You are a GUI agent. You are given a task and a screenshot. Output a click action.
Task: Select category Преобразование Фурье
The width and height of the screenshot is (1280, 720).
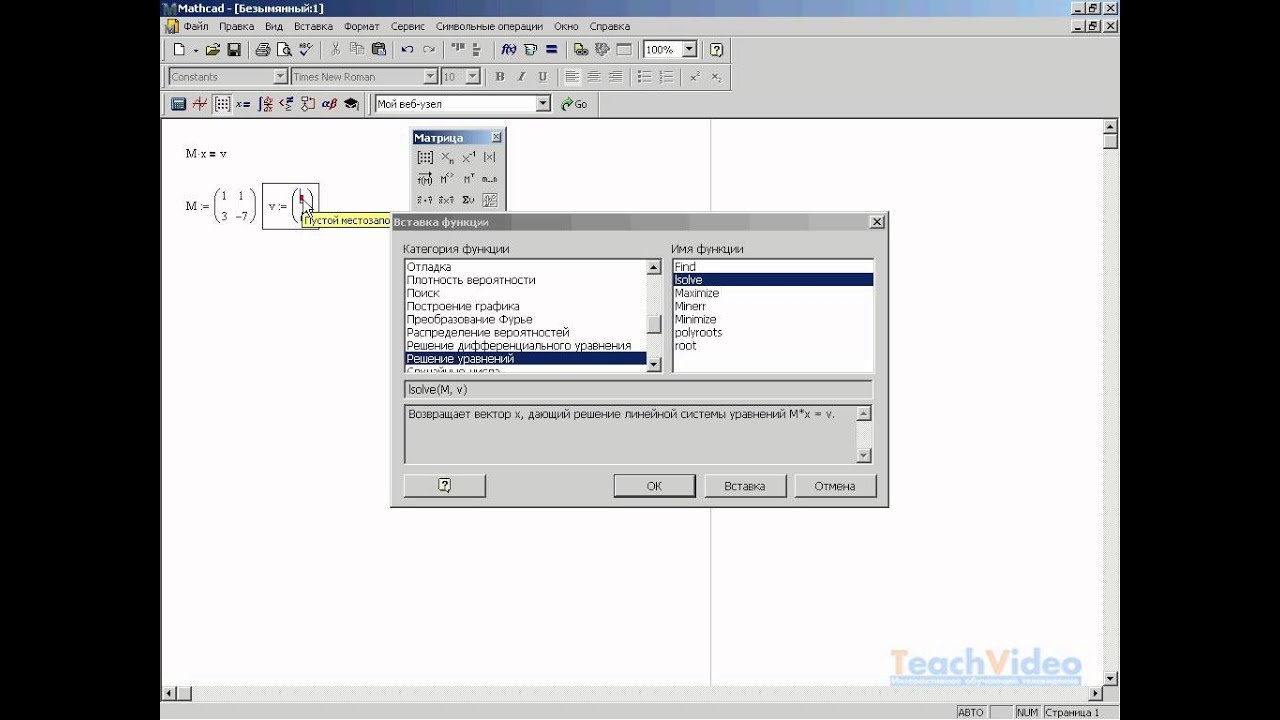click(x=470, y=319)
